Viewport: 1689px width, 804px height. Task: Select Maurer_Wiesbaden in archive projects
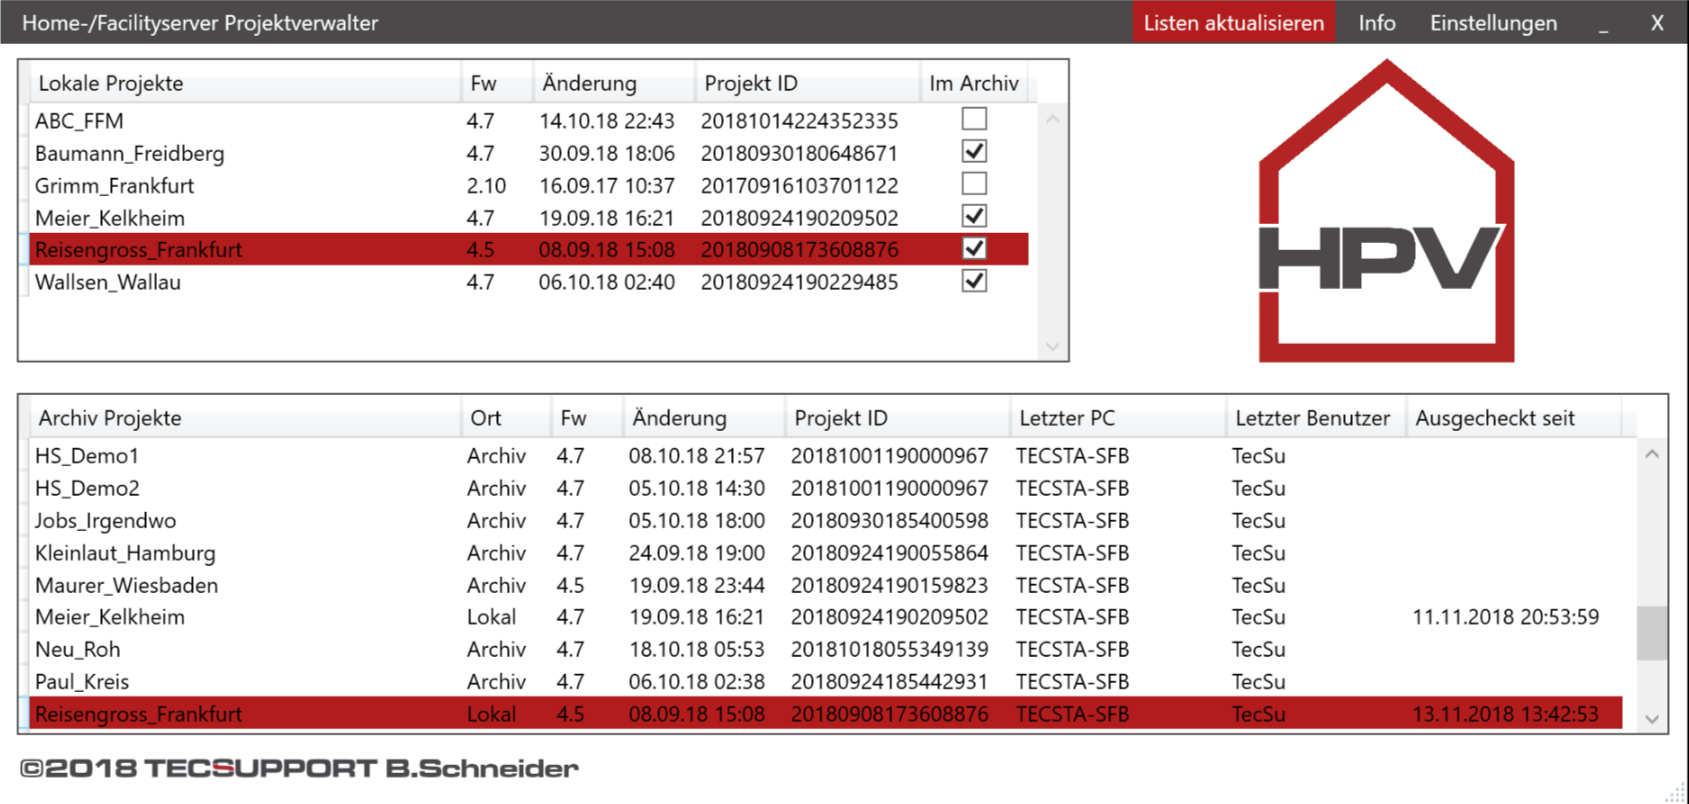pyautogui.click(x=126, y=585)
